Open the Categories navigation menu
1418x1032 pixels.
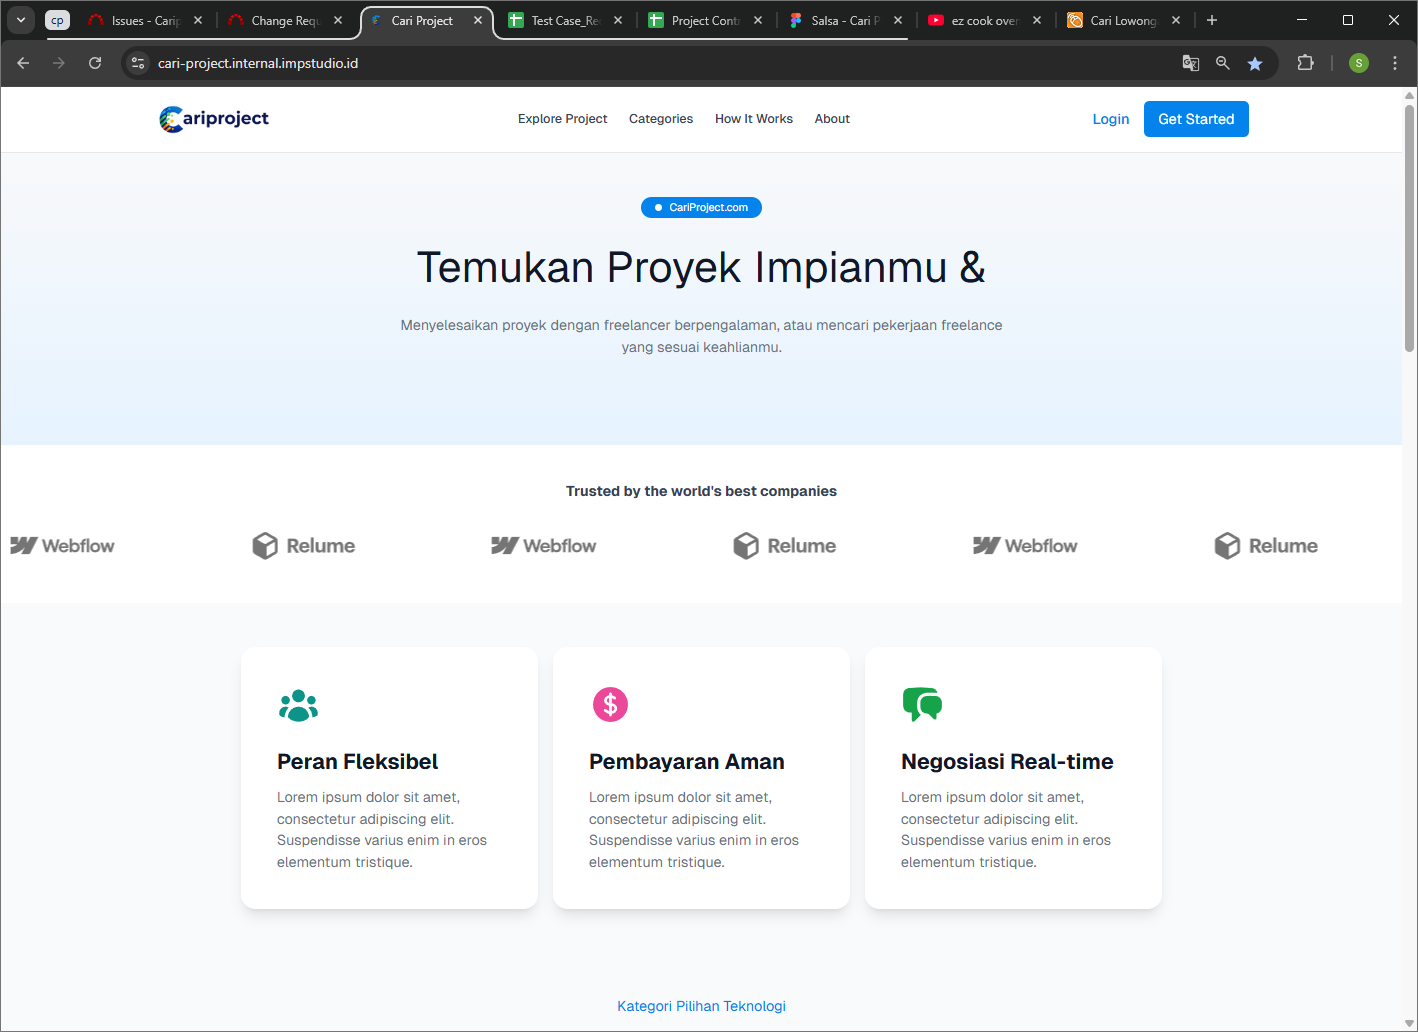coord(661,119)
